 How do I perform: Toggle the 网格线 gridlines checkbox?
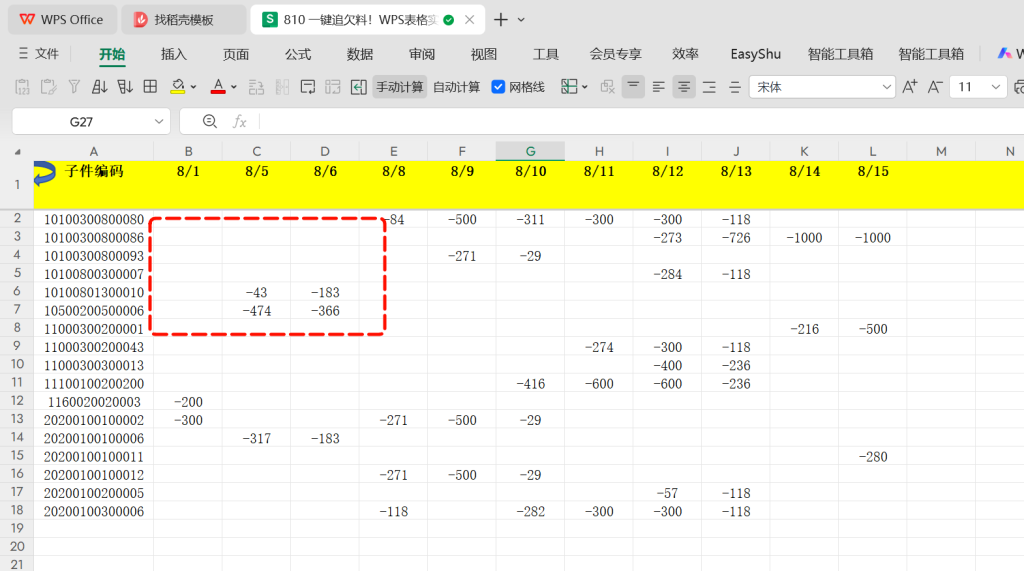pyautogui.click(x=498, y=87)
